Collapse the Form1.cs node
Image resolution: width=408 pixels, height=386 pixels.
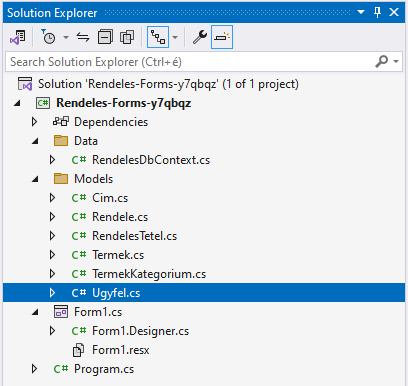pyautogui.click(x=35, y=312)
